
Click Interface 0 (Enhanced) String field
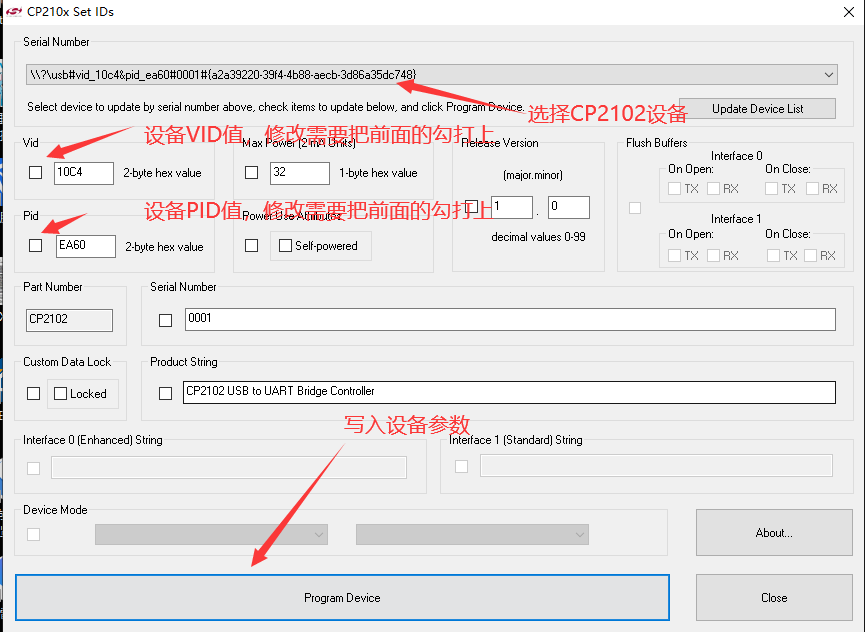pyautogui.click(x=229, y=467)
